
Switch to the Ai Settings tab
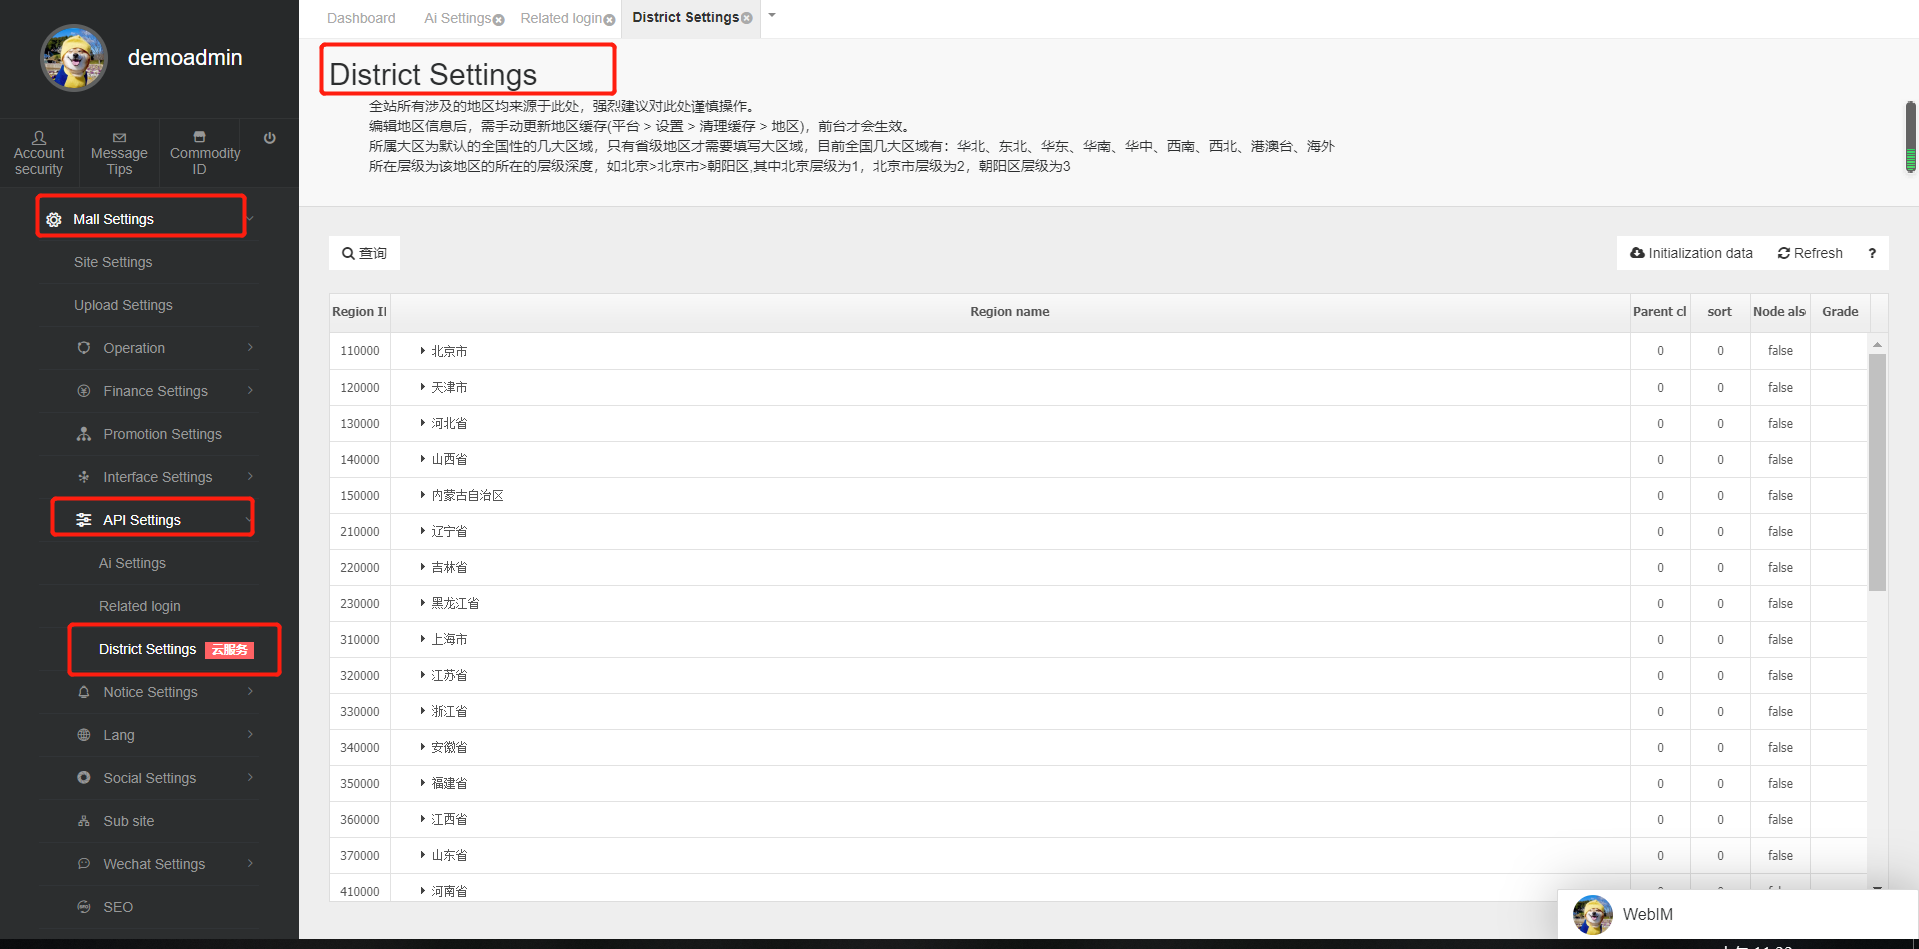coord(457,18)
